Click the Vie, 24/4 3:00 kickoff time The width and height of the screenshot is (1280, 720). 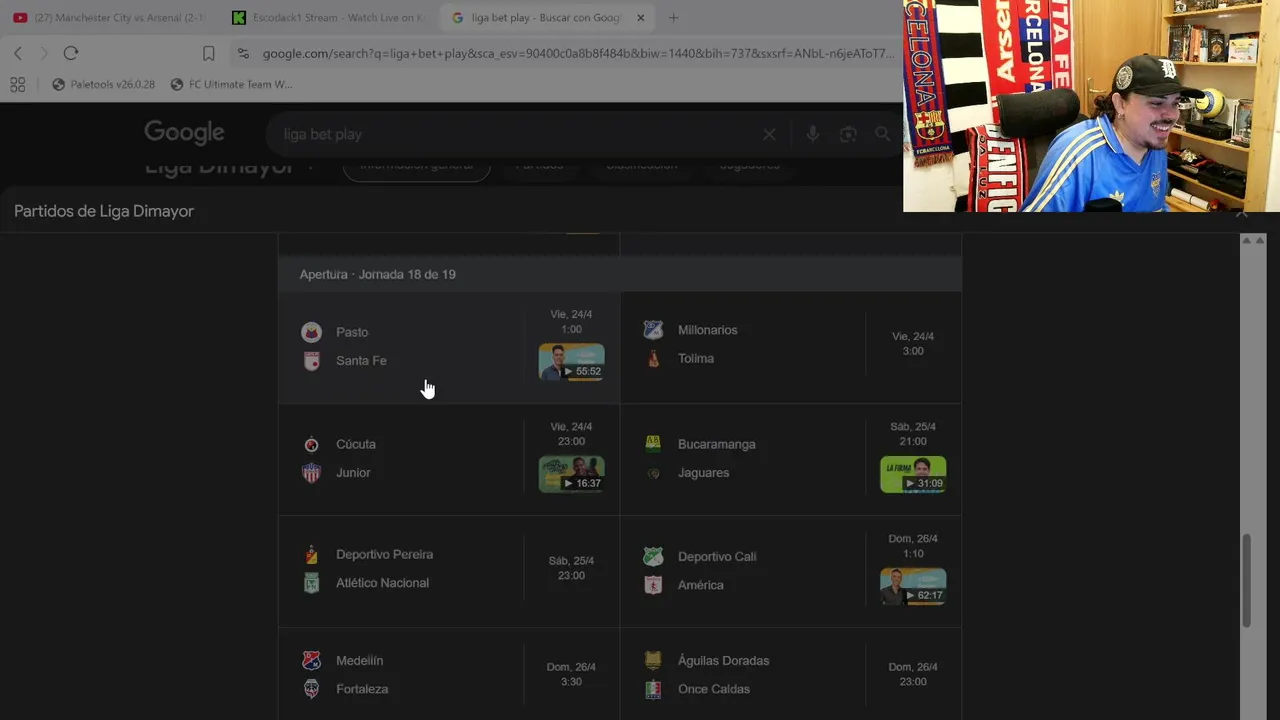(913, 344)
